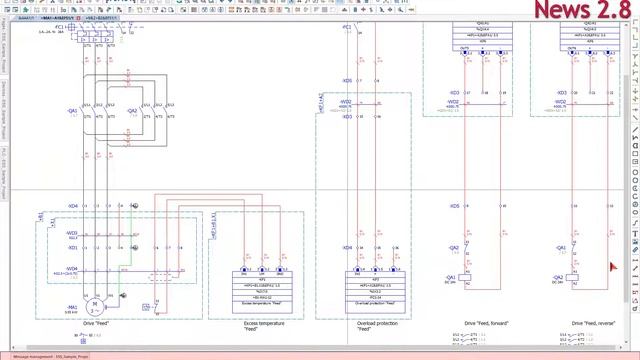Select the QA2 coil rectangle under Drive reverse
Viewport: 640px width, 360px height.
pyautogui.click(x=572, y=278)
